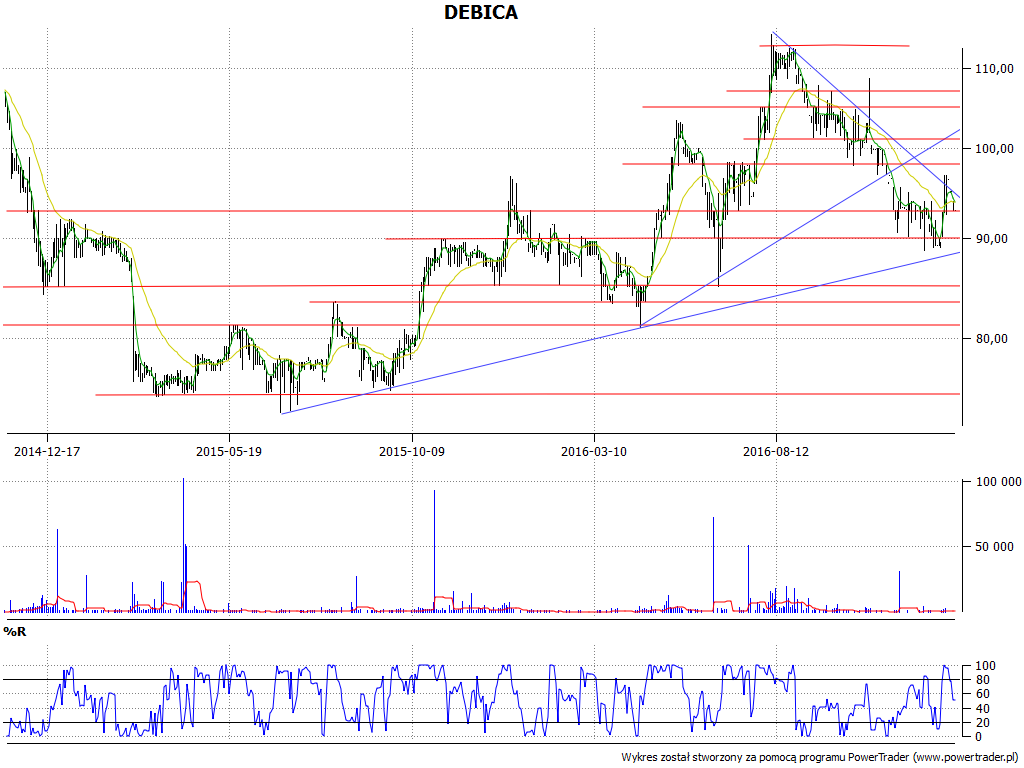The width and height of the screenshot is (1024, 768).
Task: Click the %R axis value 80
Action: tap(982, 680)
